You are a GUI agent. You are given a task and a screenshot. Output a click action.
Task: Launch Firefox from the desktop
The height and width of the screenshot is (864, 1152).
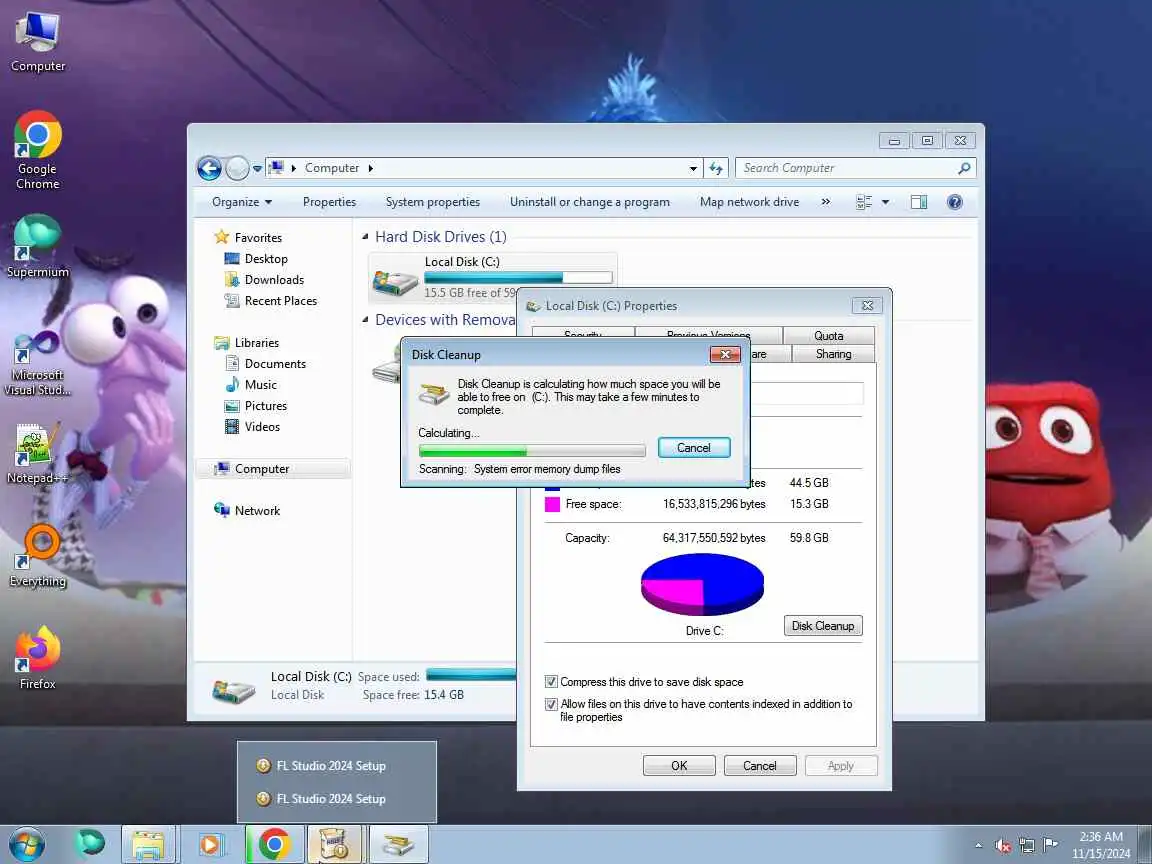[37, 658]
